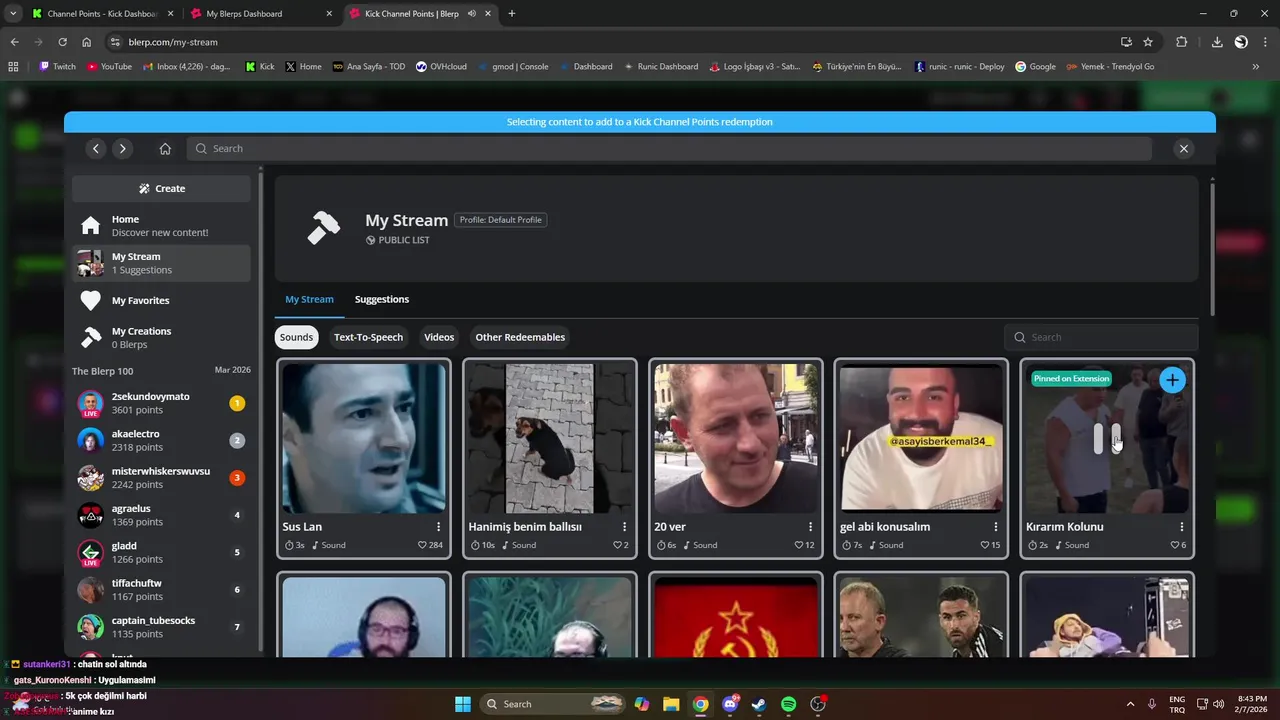1280x720 pixels.
Task: Open captain_tubesocks leaderboard entry
Action: pyautogui.click(x=161, y=627)
